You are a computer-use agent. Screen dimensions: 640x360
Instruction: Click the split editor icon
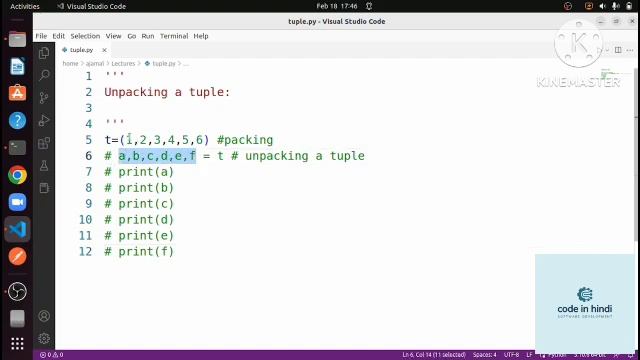coord(618,50)
